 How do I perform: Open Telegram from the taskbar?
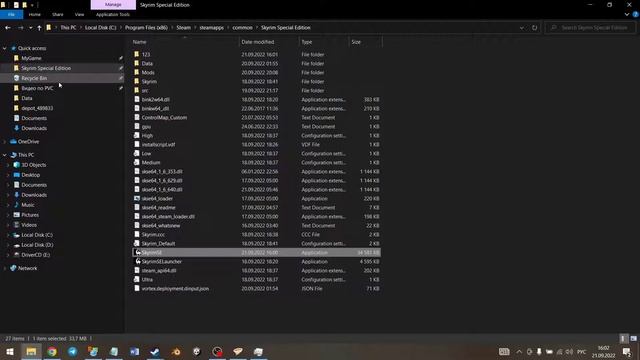(x=73, y=351)
